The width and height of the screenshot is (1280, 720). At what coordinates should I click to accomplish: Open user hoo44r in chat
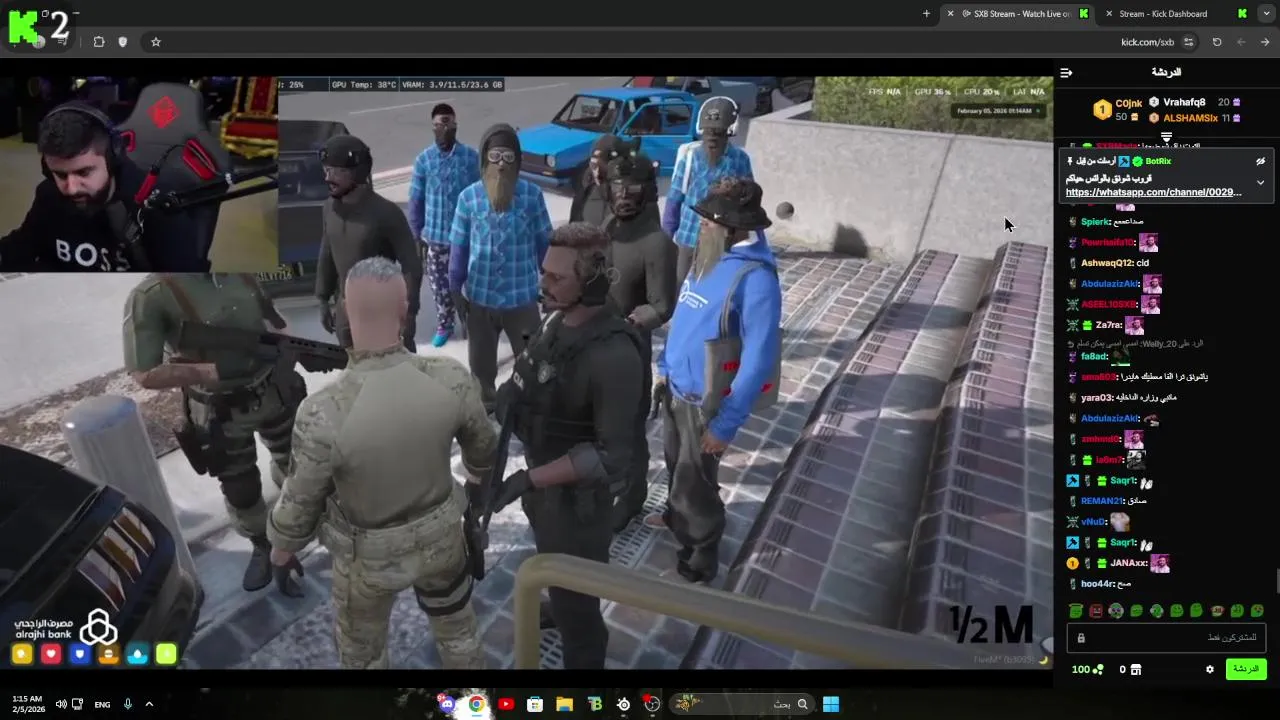[x=1096, y=584]
